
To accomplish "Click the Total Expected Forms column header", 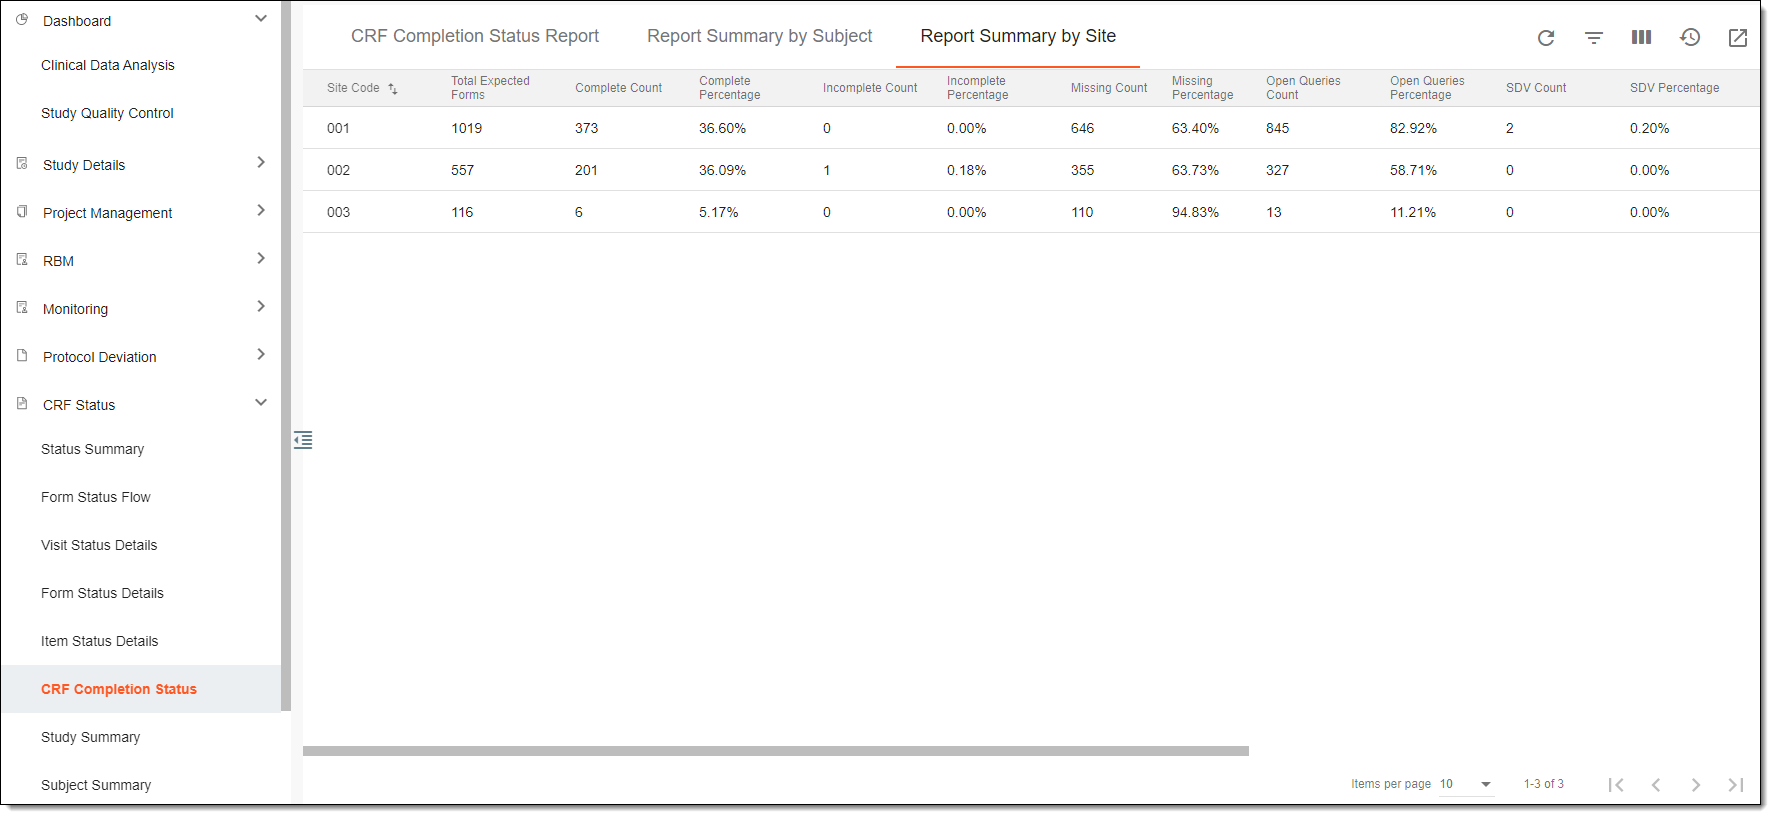I will click(x=490, y=88).
